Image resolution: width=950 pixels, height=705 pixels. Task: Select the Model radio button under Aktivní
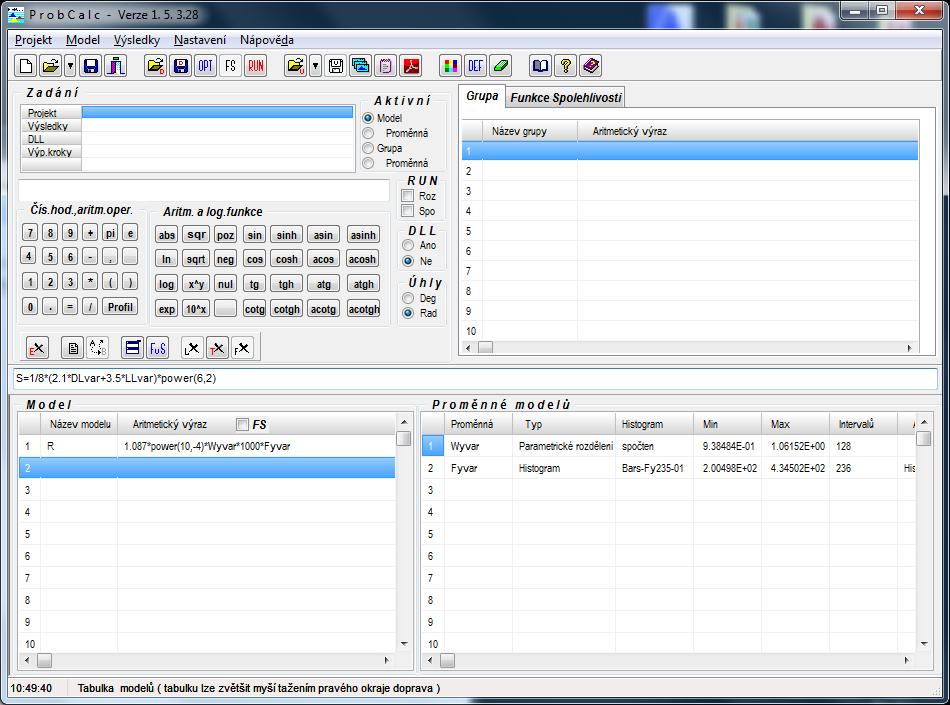[368, 118]
